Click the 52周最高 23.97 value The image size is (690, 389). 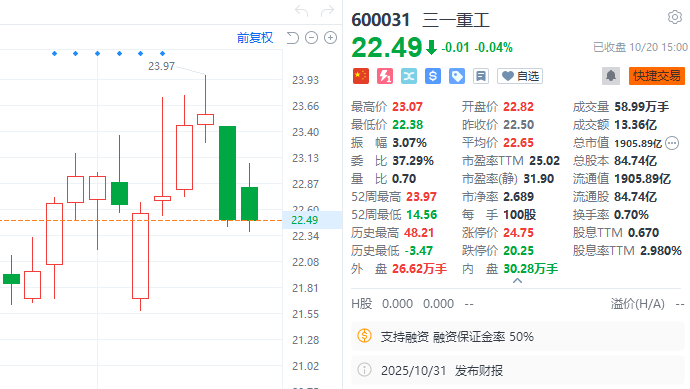[421, 197]
